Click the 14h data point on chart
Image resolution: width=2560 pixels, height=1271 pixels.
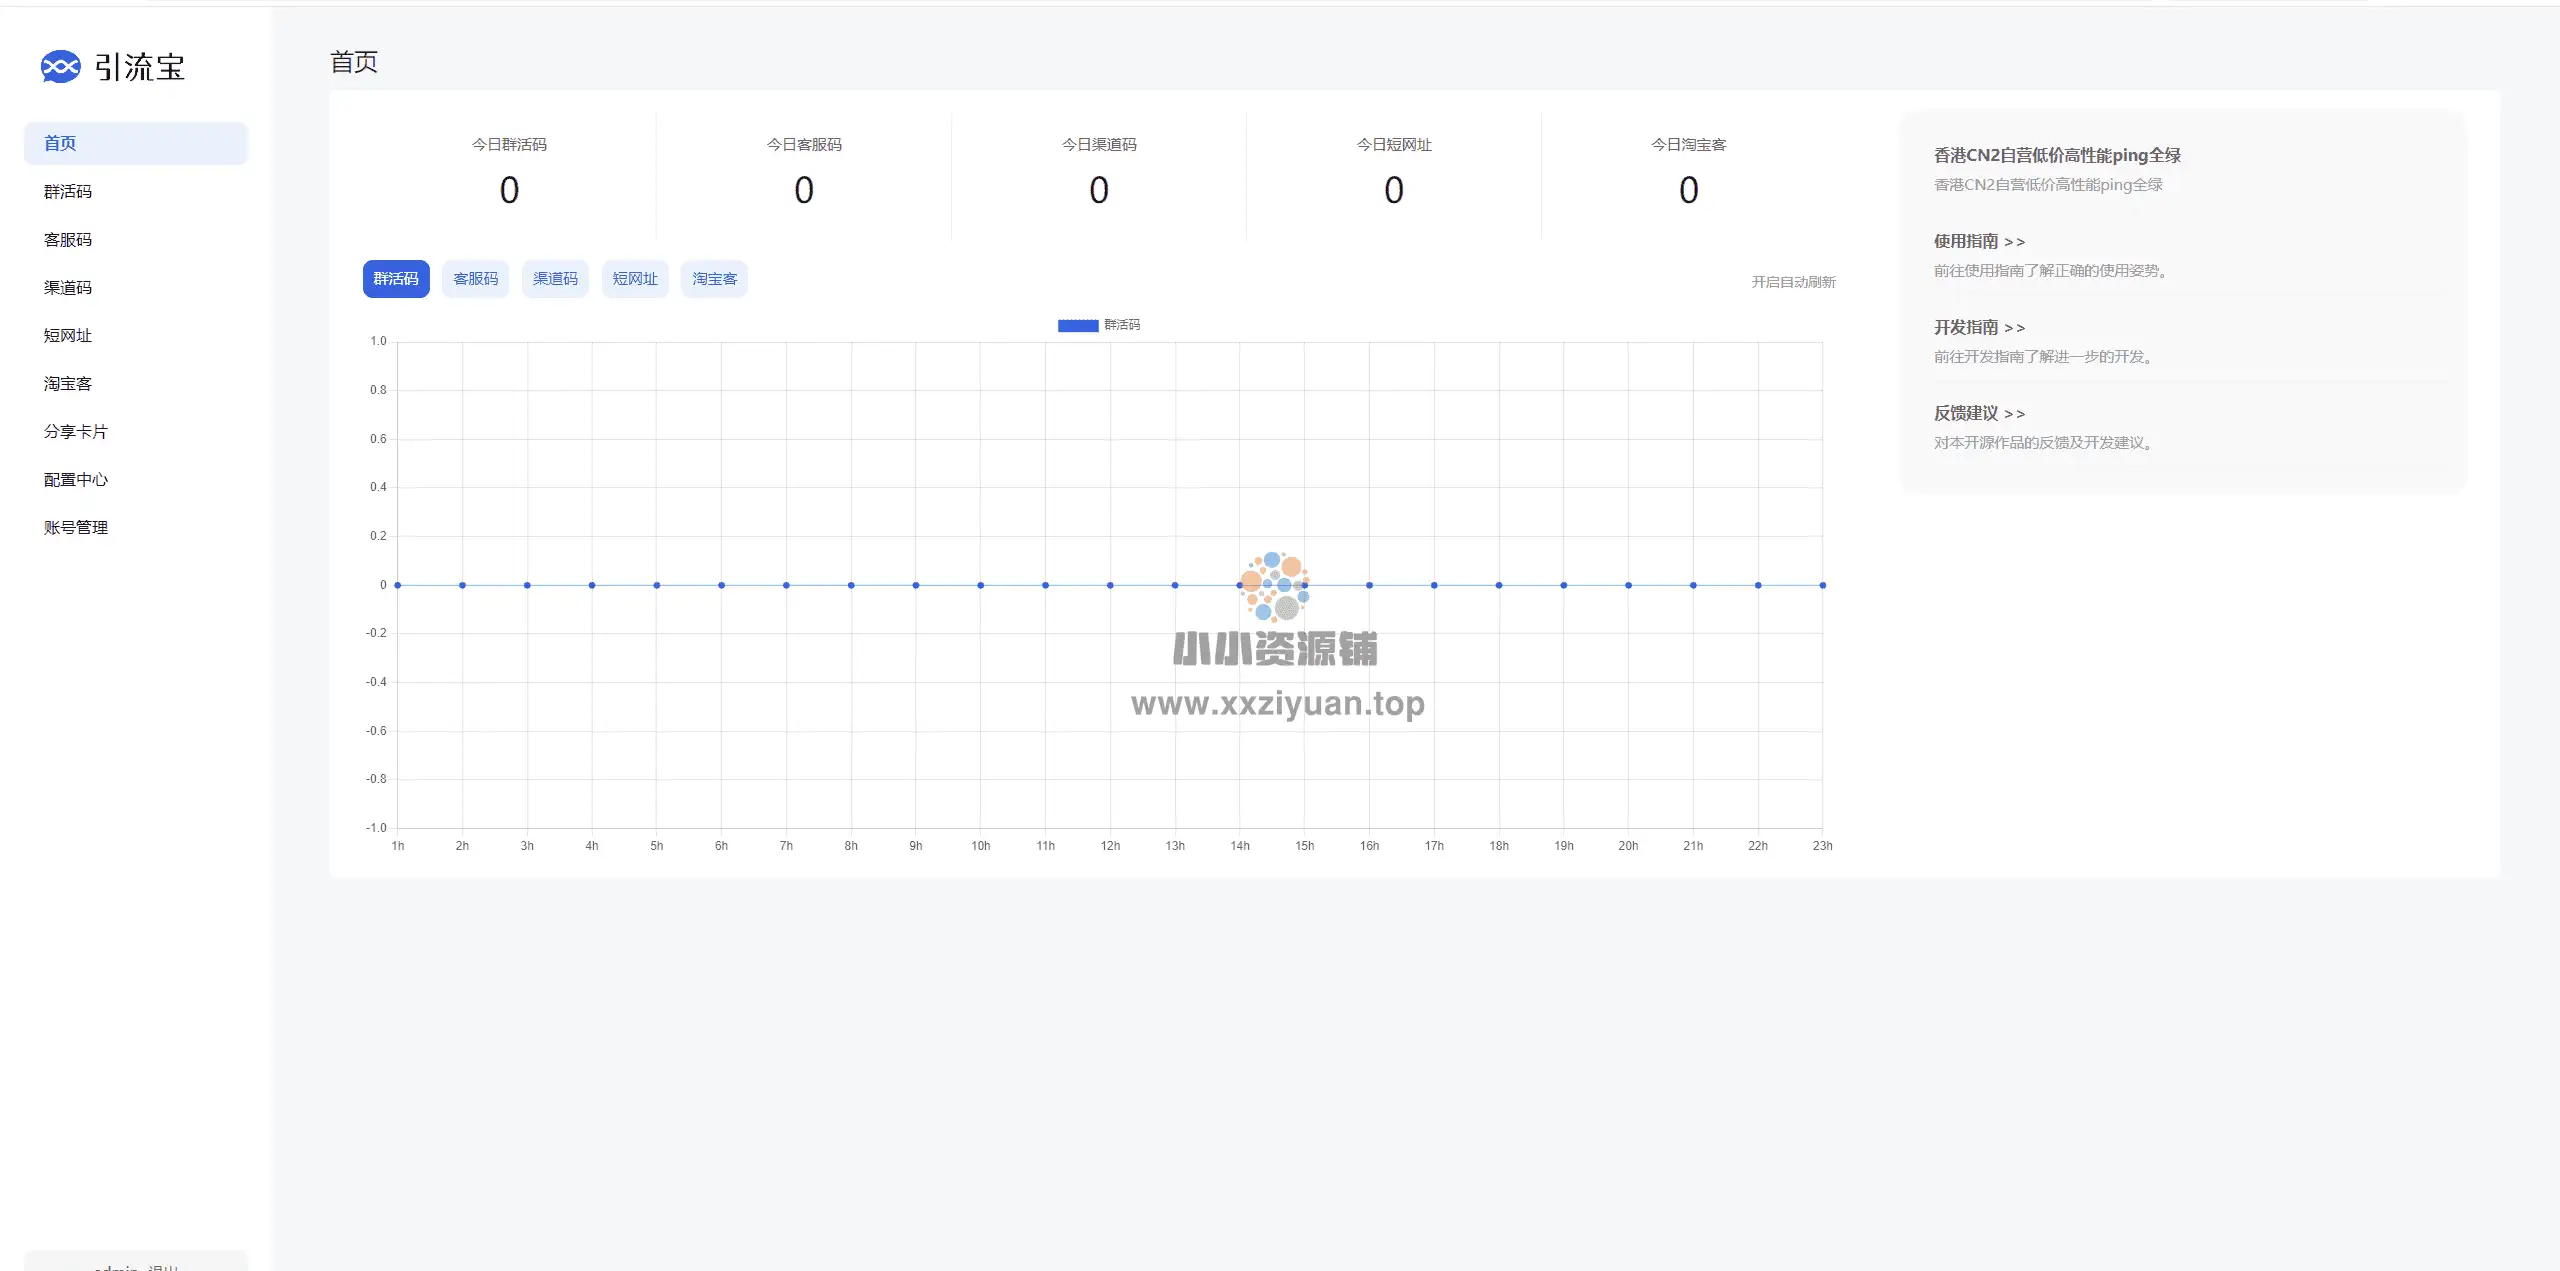tap(1240, 585)
